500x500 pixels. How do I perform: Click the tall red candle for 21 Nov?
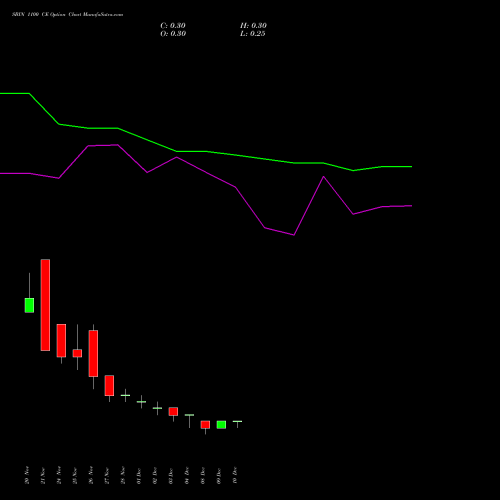[x=45, y=305]
